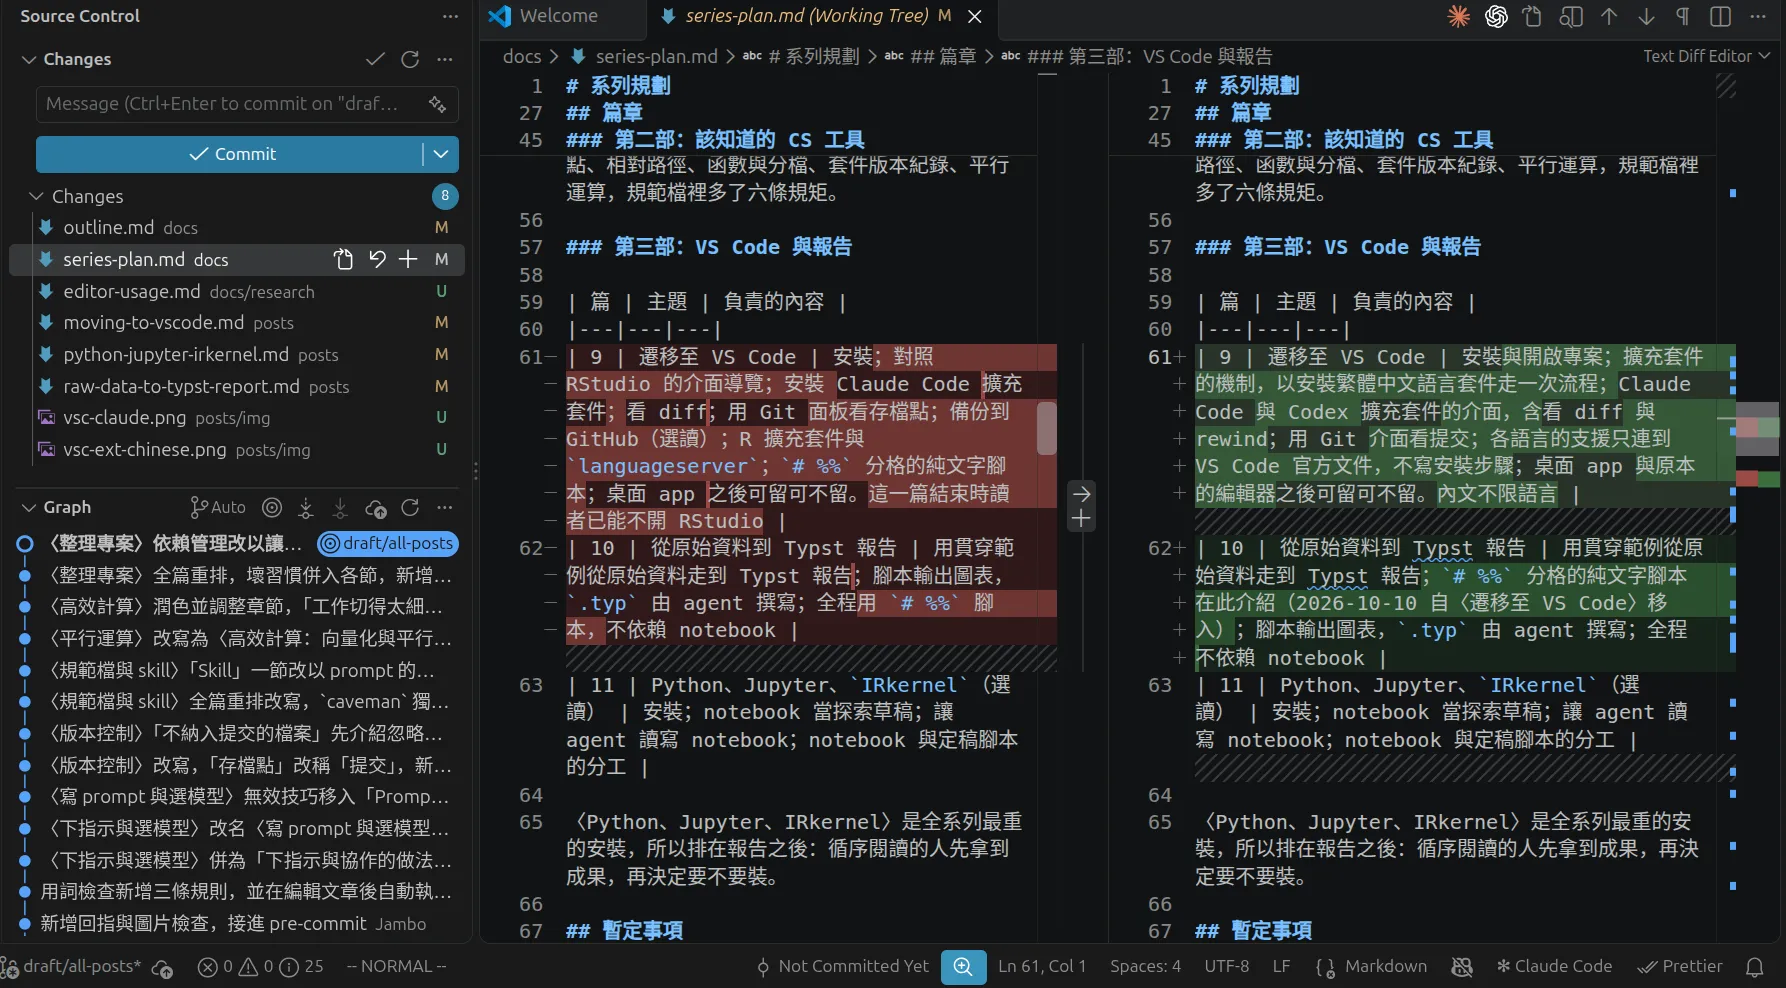
Task: Fetch from remote in Graph toolbar
Action: 306,508
